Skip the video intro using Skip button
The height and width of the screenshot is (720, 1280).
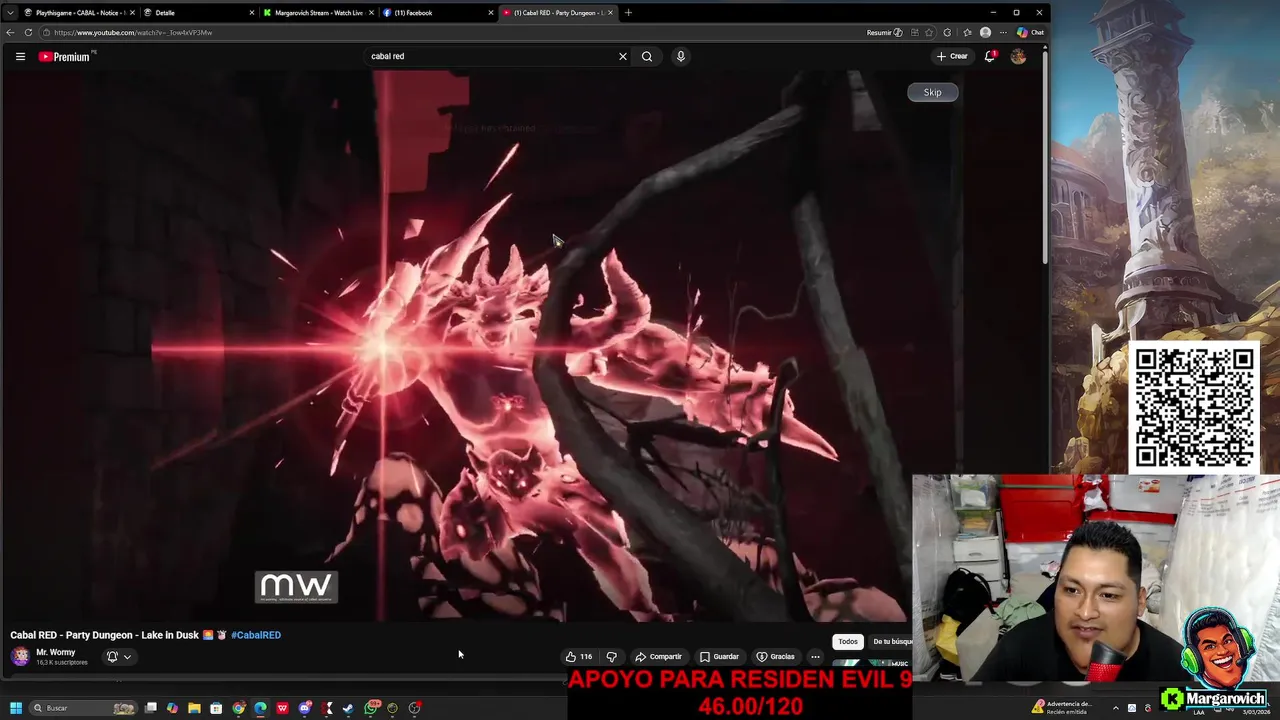(x=932, y=92)
